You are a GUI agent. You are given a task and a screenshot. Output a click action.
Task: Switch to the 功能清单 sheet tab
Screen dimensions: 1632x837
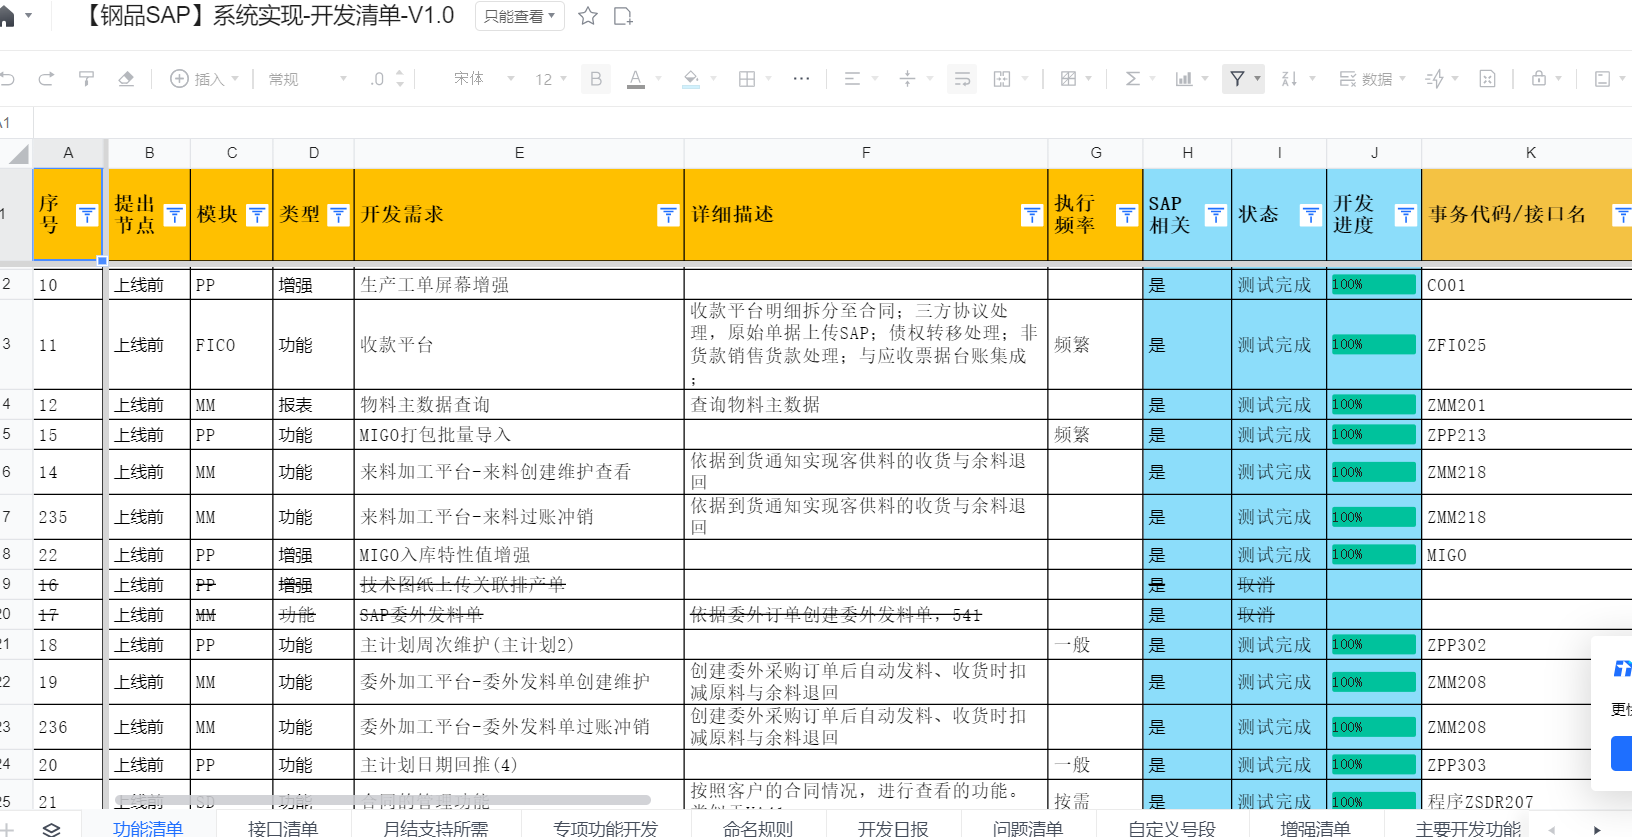(148, 828)
